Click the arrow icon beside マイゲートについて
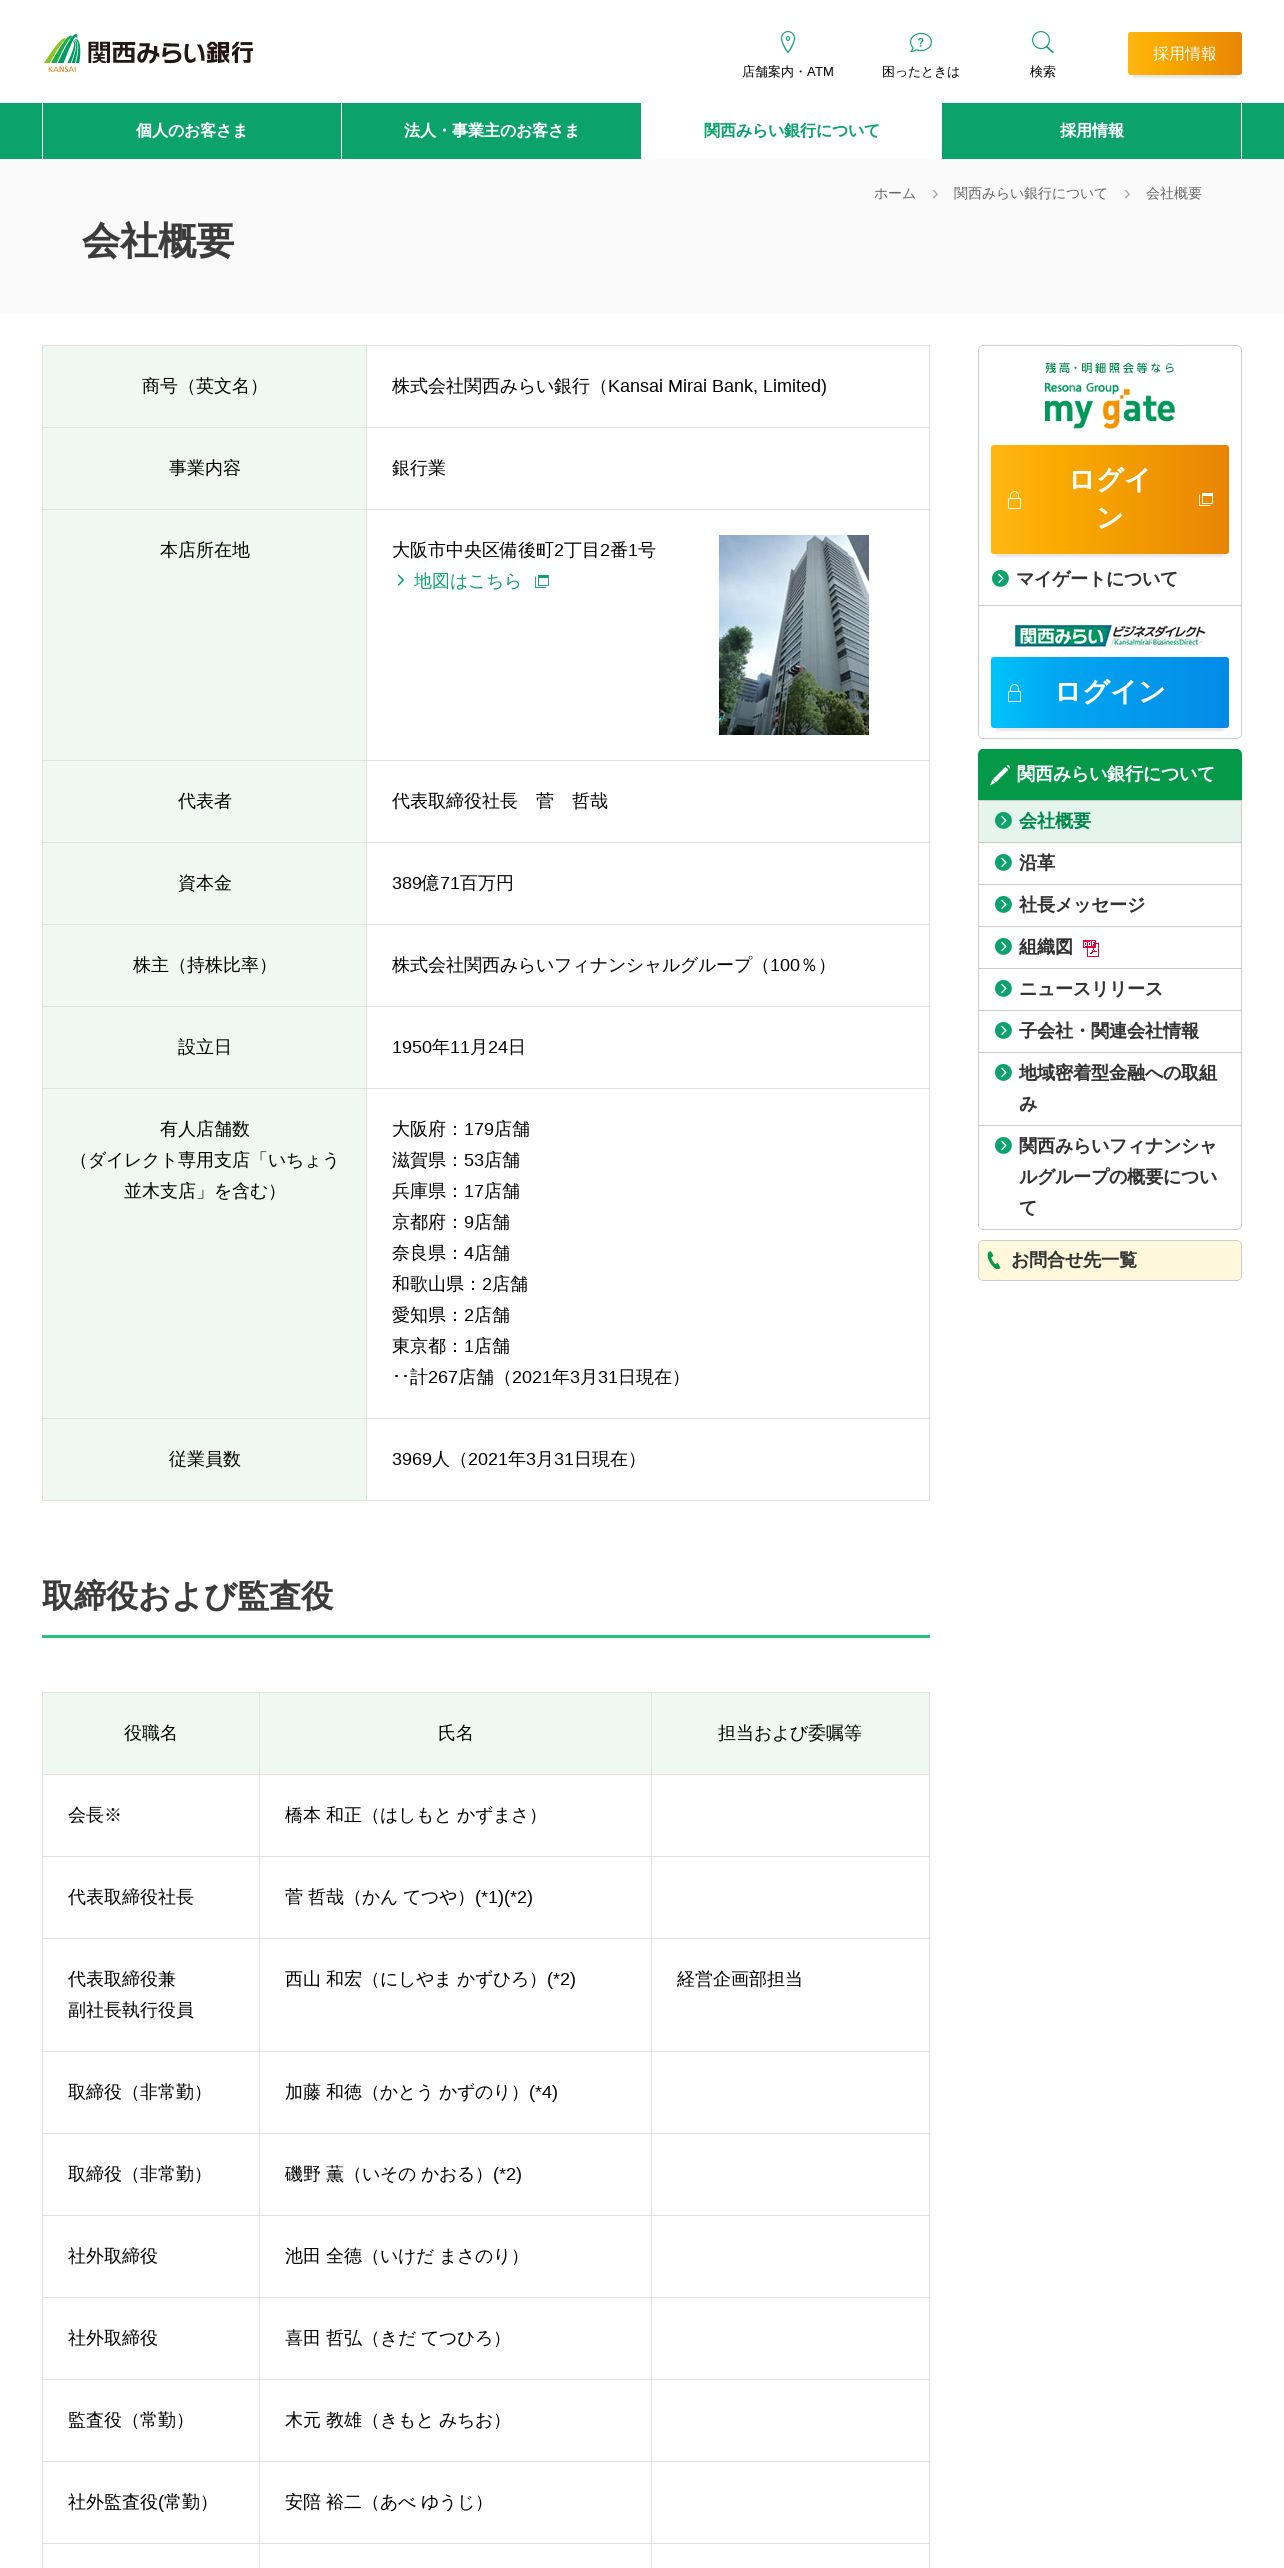The width and height of the screenshot is (1284, 2568). (1000, 578)
